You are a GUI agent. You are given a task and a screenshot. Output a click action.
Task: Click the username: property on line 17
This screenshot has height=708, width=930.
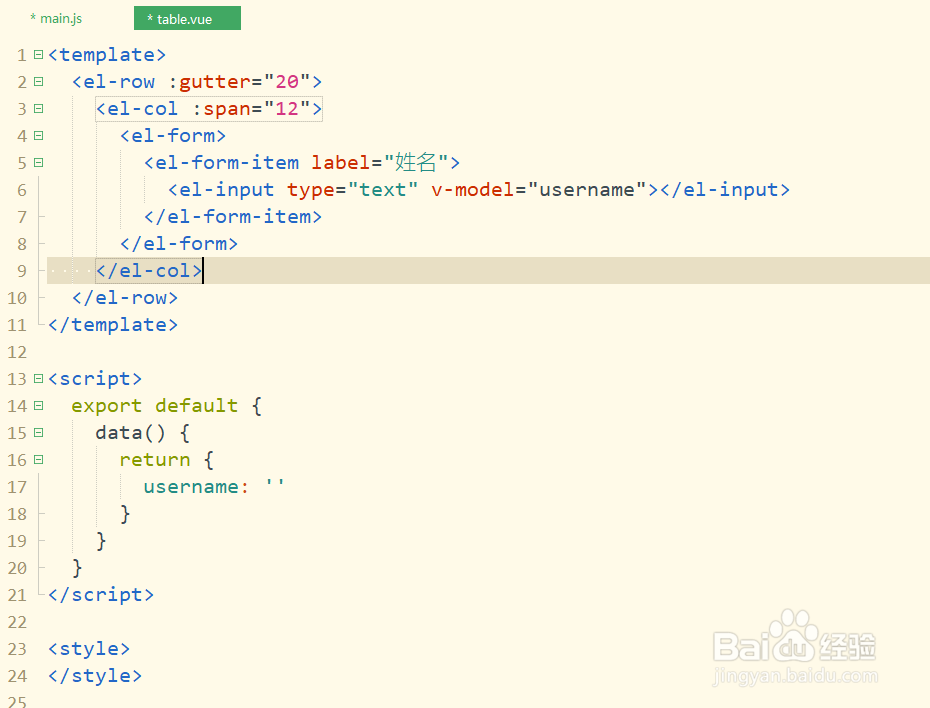(x=196, y=487)
